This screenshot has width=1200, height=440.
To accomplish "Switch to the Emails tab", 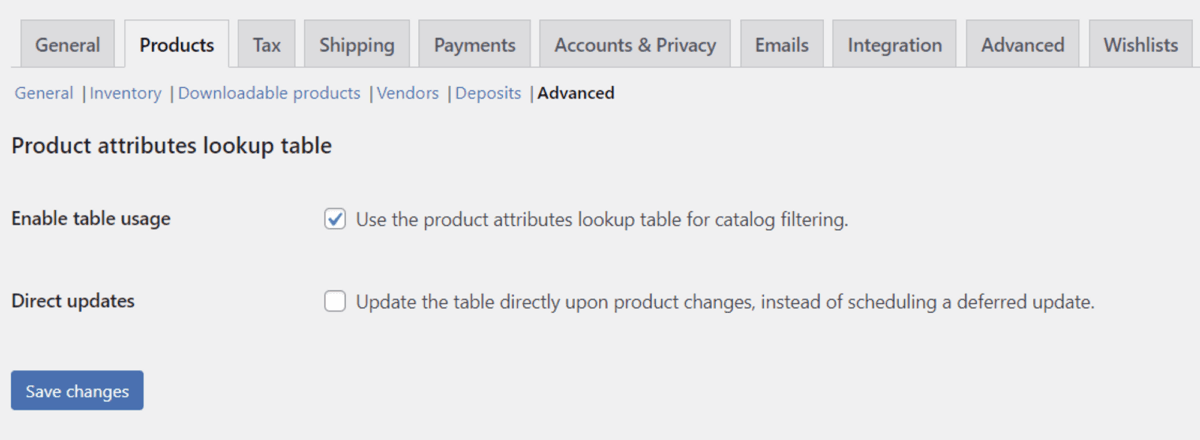I will point(782,45).
